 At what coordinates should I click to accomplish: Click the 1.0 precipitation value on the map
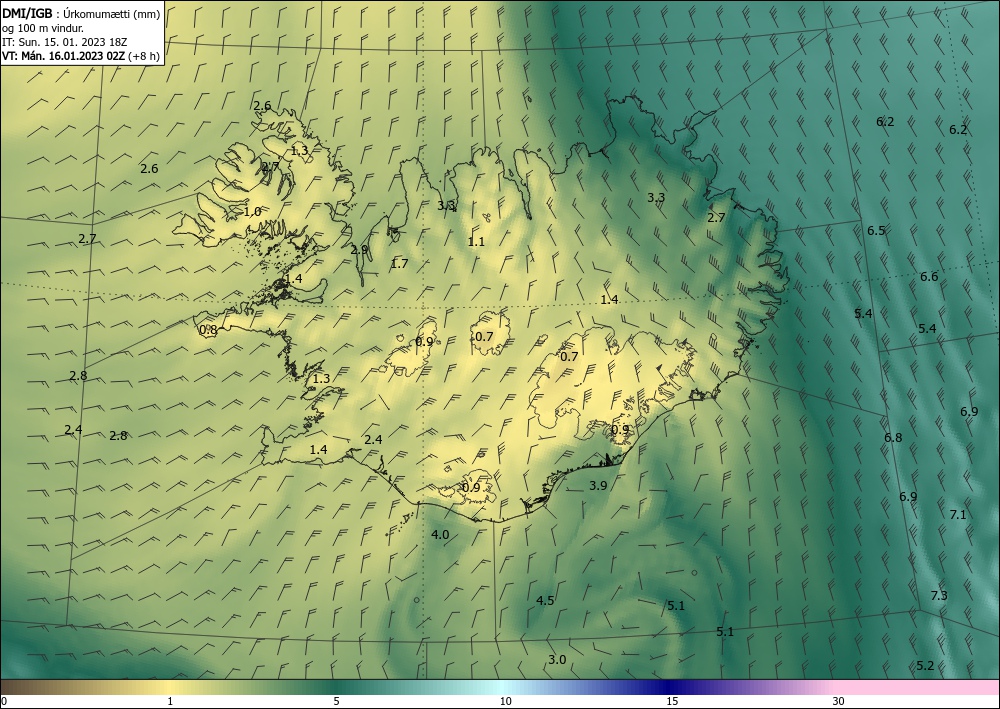[253, 212]
